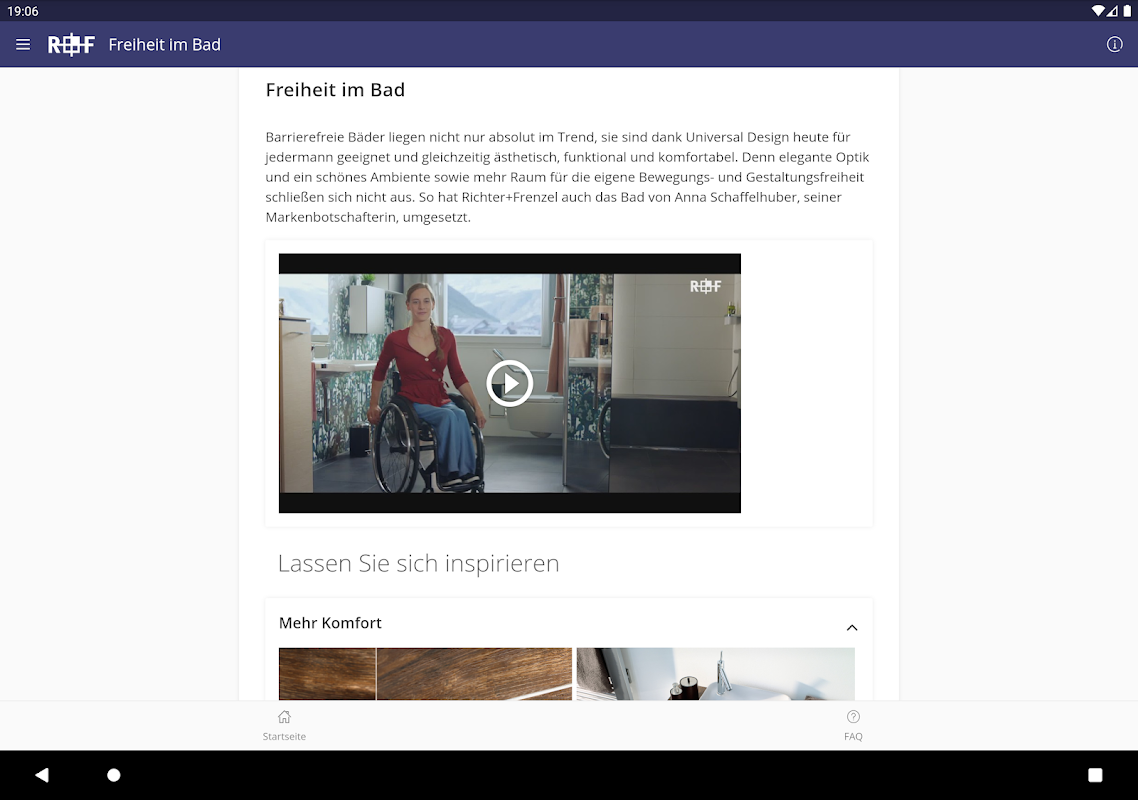Tap the Android recent apps button
Image resolution: width=1138 pixels, height=800 pixels.
coord(1095,775)
